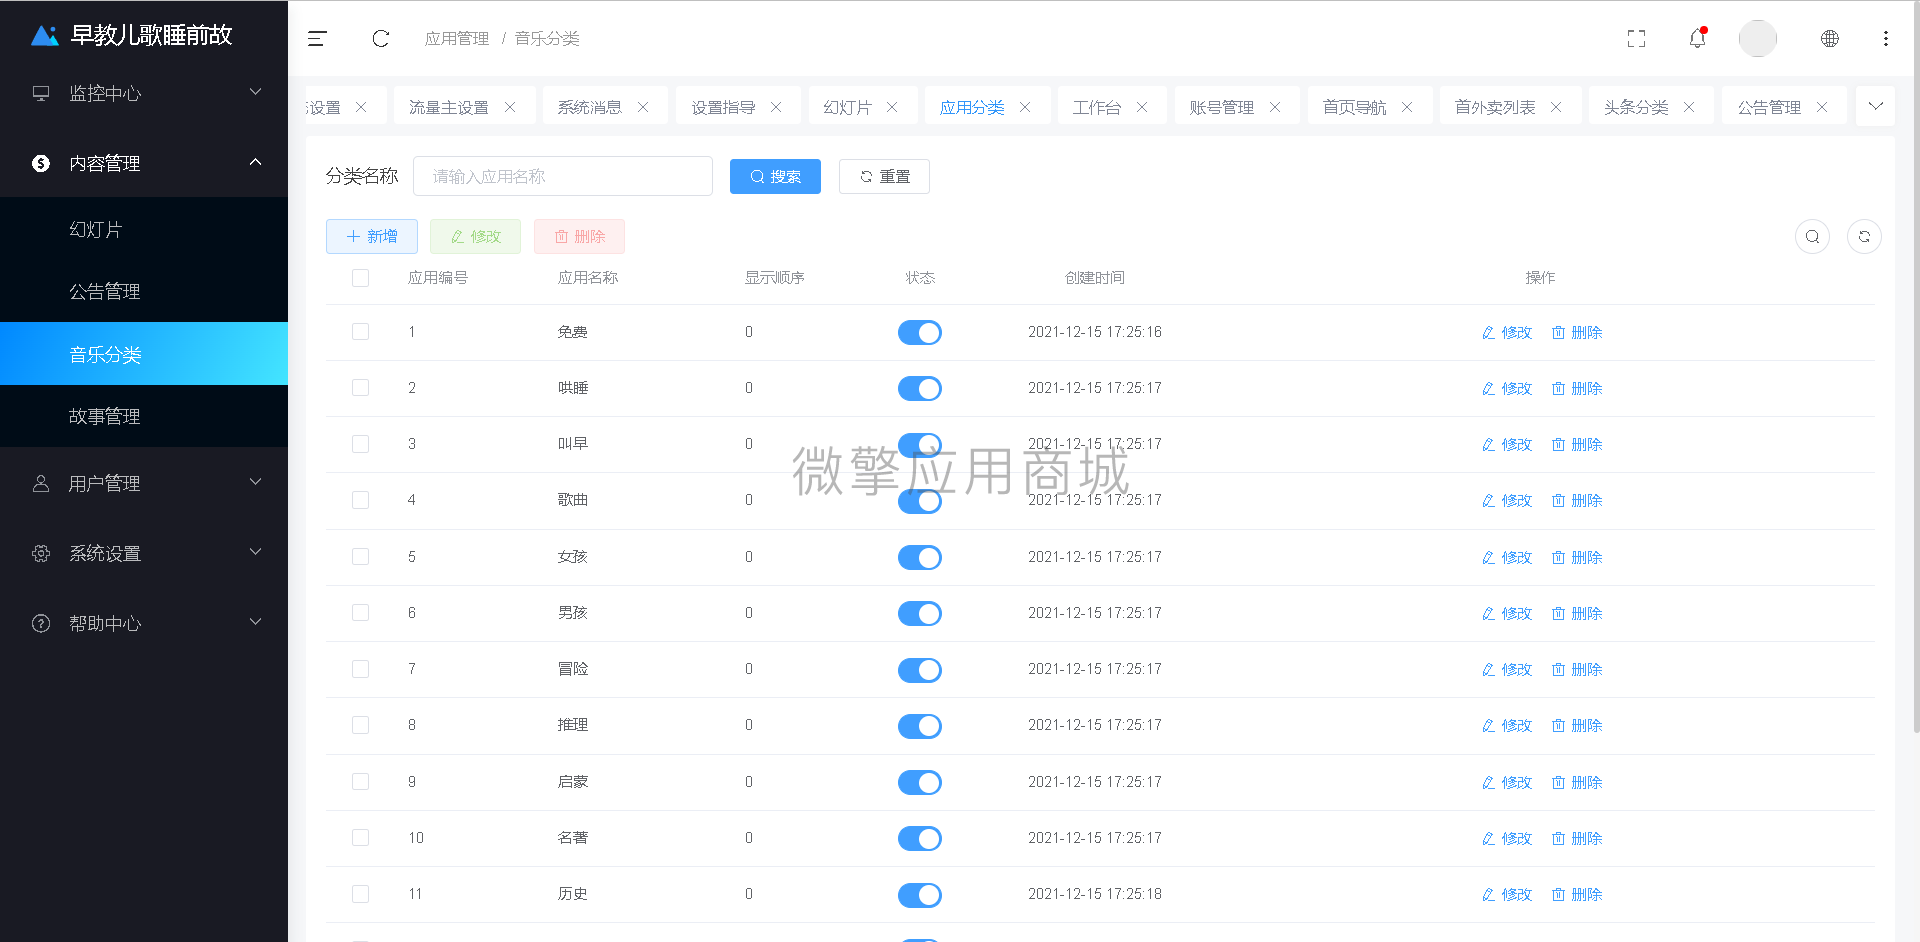Open the tab list dropdown chevron
The width and height of the screenshot is (1920, 942).
coord(1875,106)
